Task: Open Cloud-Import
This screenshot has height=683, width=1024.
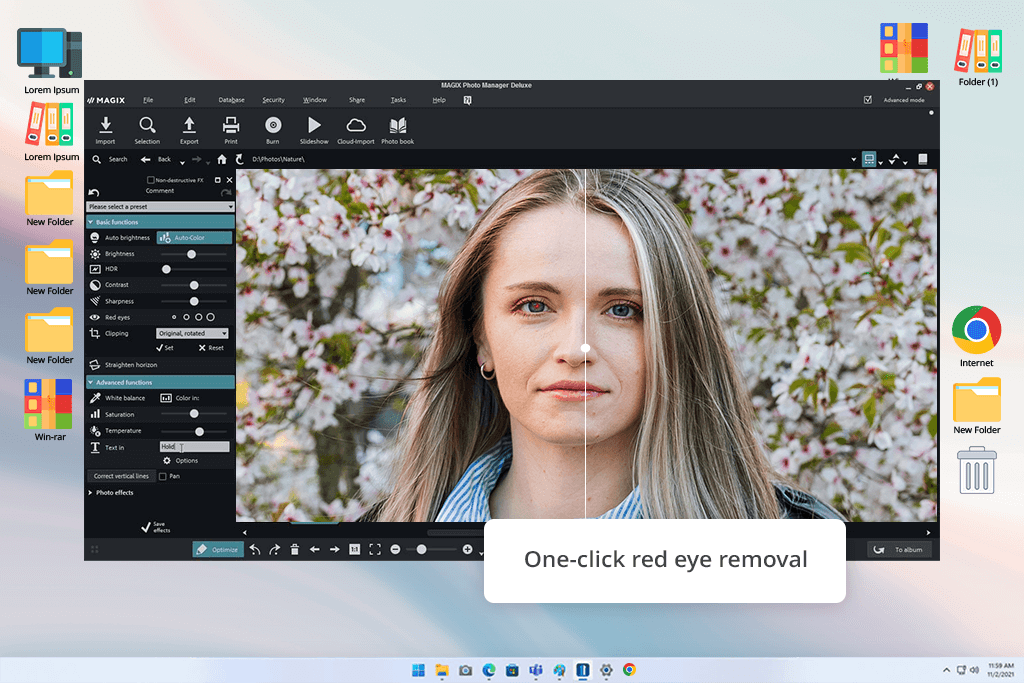Action: (x=356, y=130)
